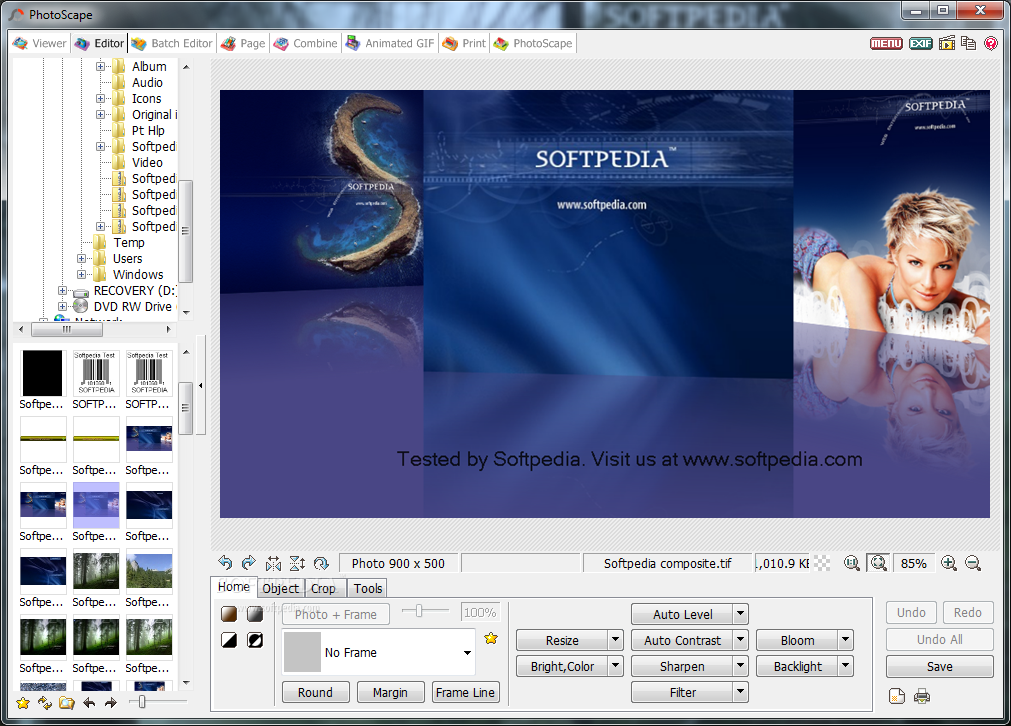This screenshot has height=726, width=1011.
Task: Open the No Frame dropdown
Action: (x=467, y=652)
